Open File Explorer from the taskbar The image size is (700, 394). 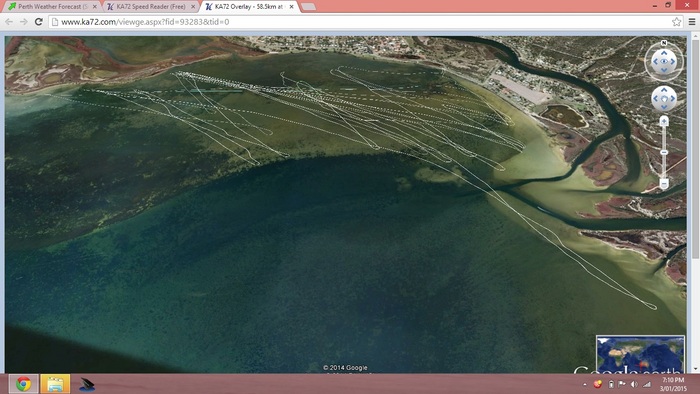[x=55, y=384]
